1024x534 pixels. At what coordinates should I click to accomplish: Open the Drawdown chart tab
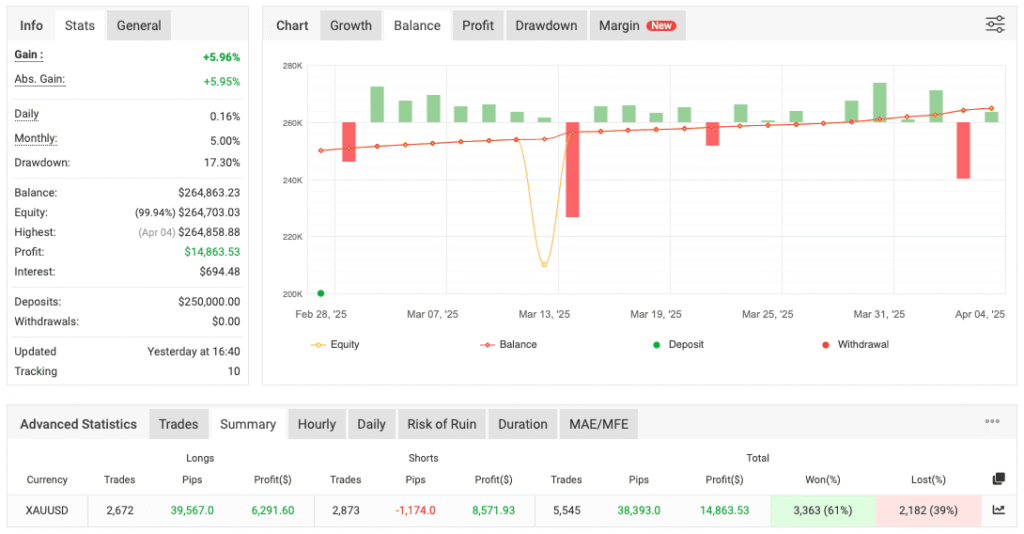point(546,26)
